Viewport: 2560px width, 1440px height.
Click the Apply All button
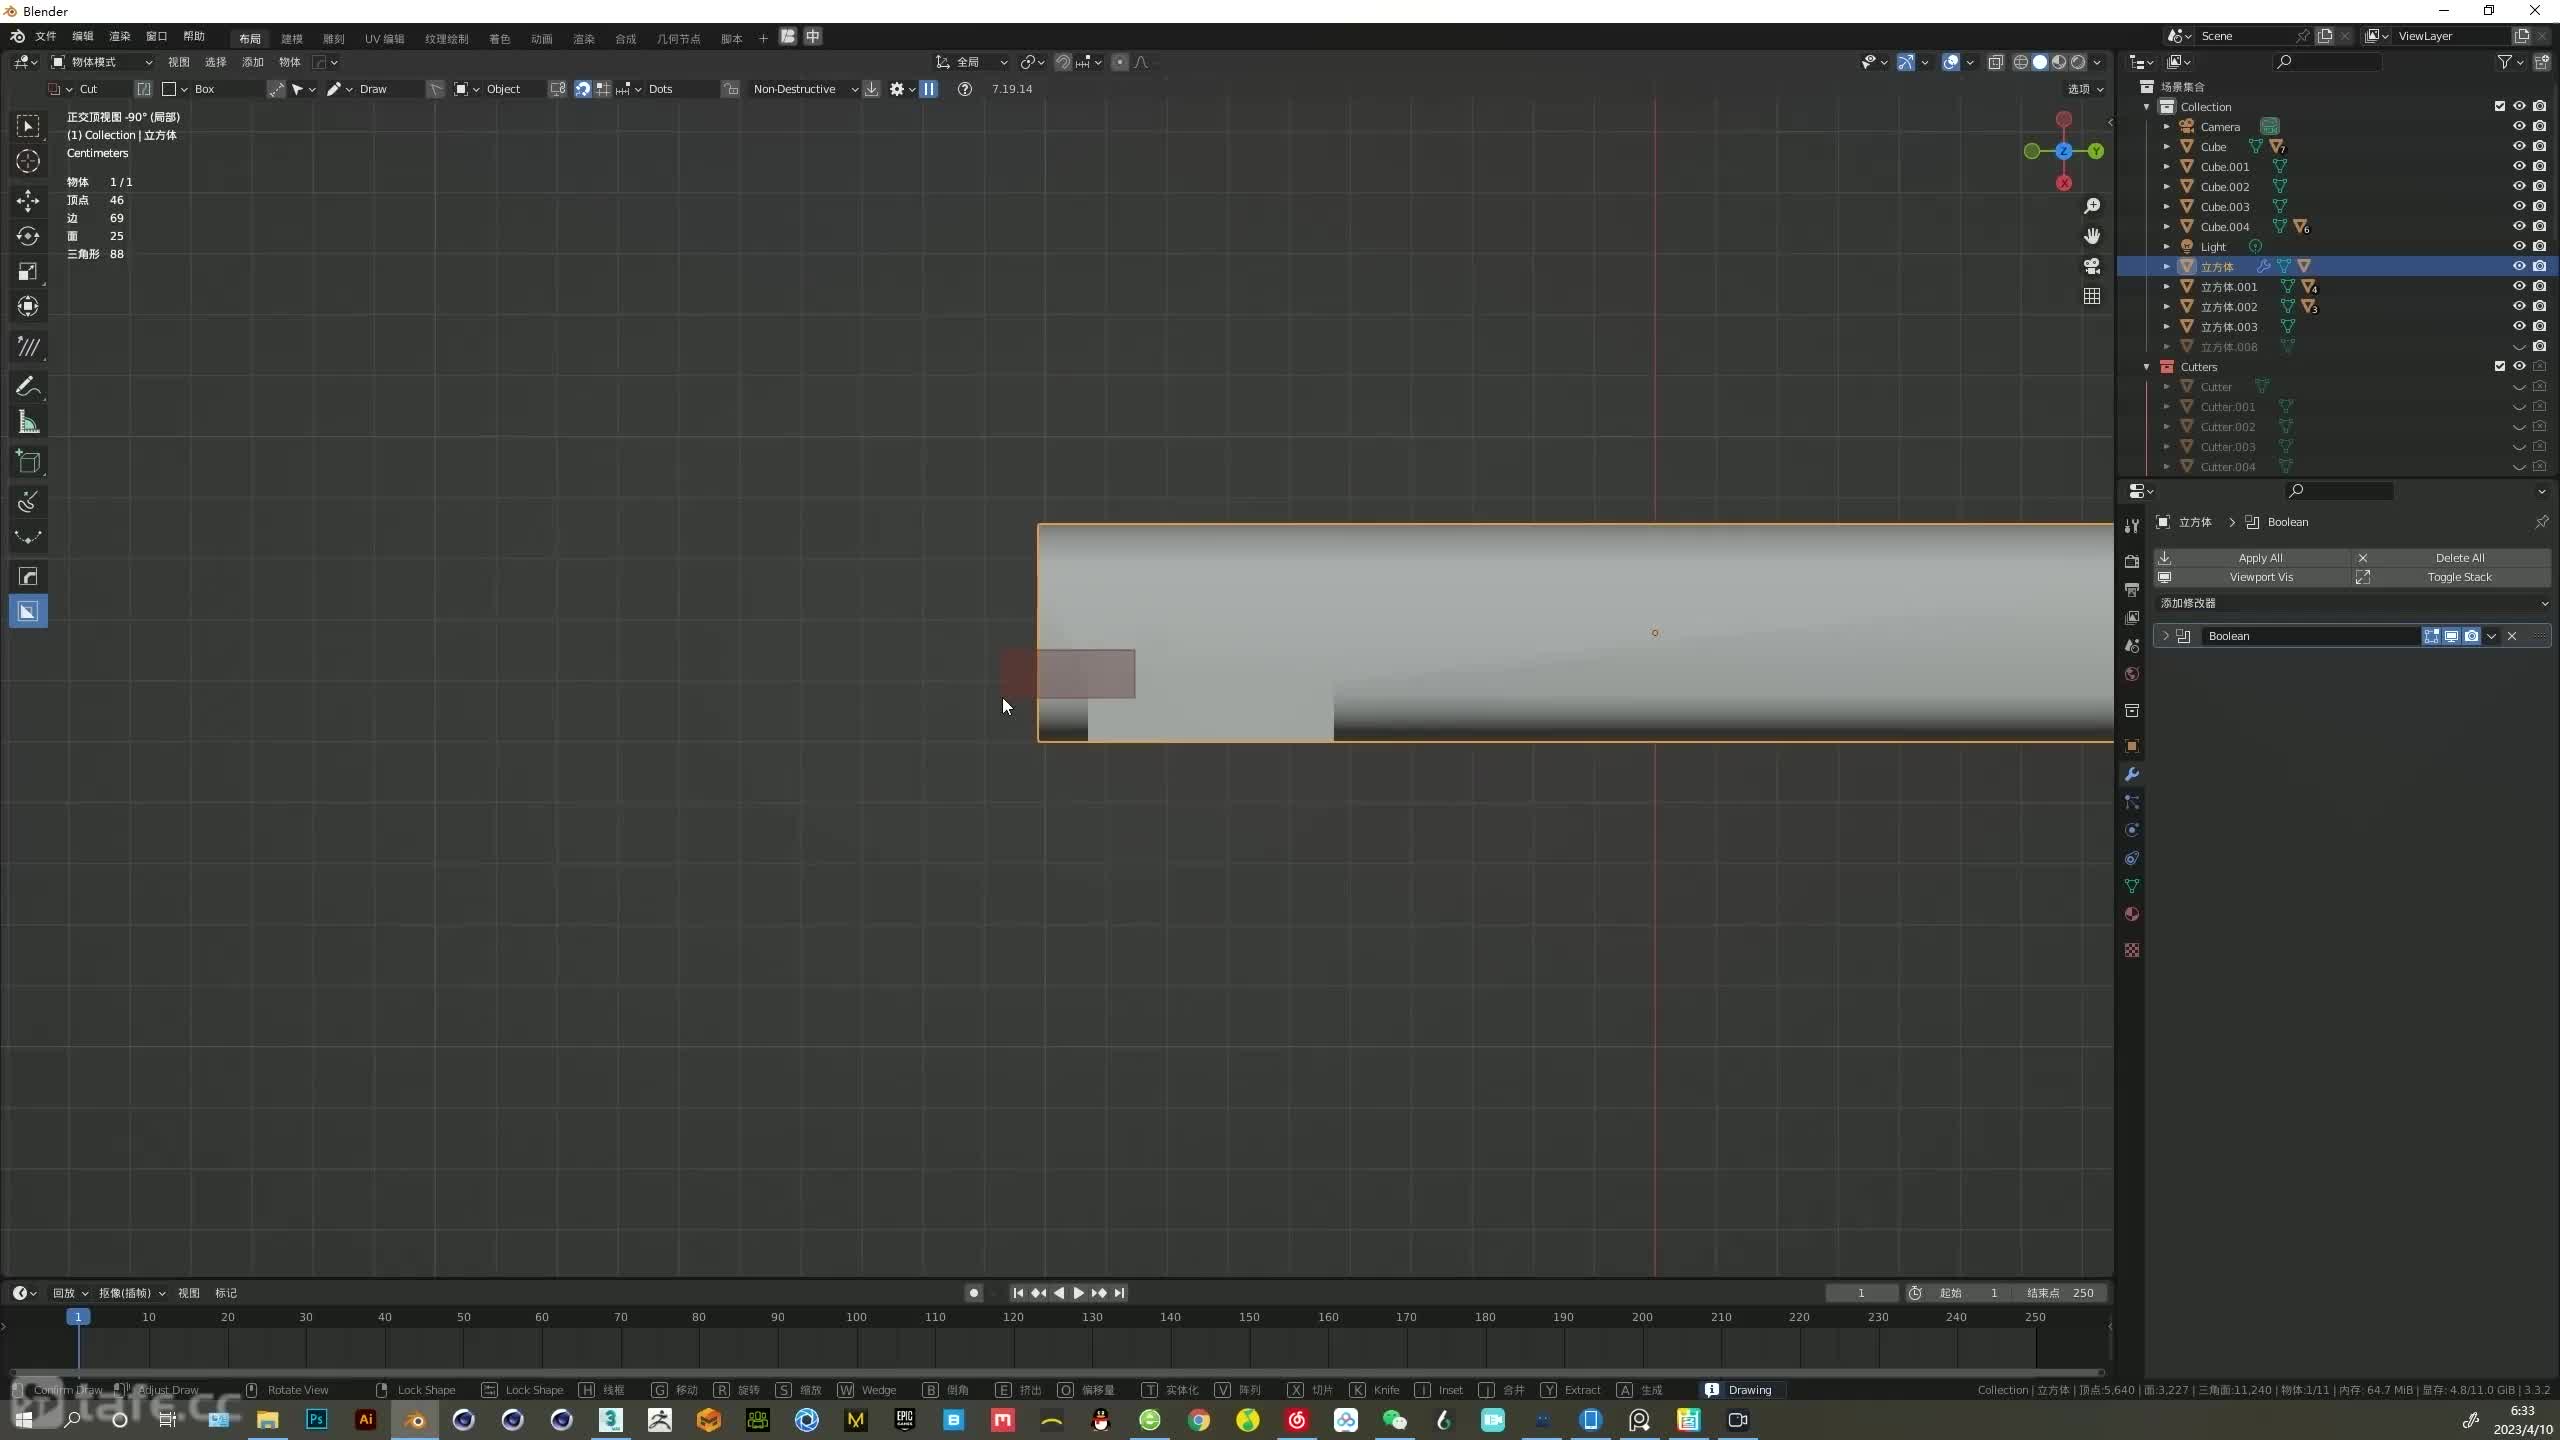point(2252,558)
